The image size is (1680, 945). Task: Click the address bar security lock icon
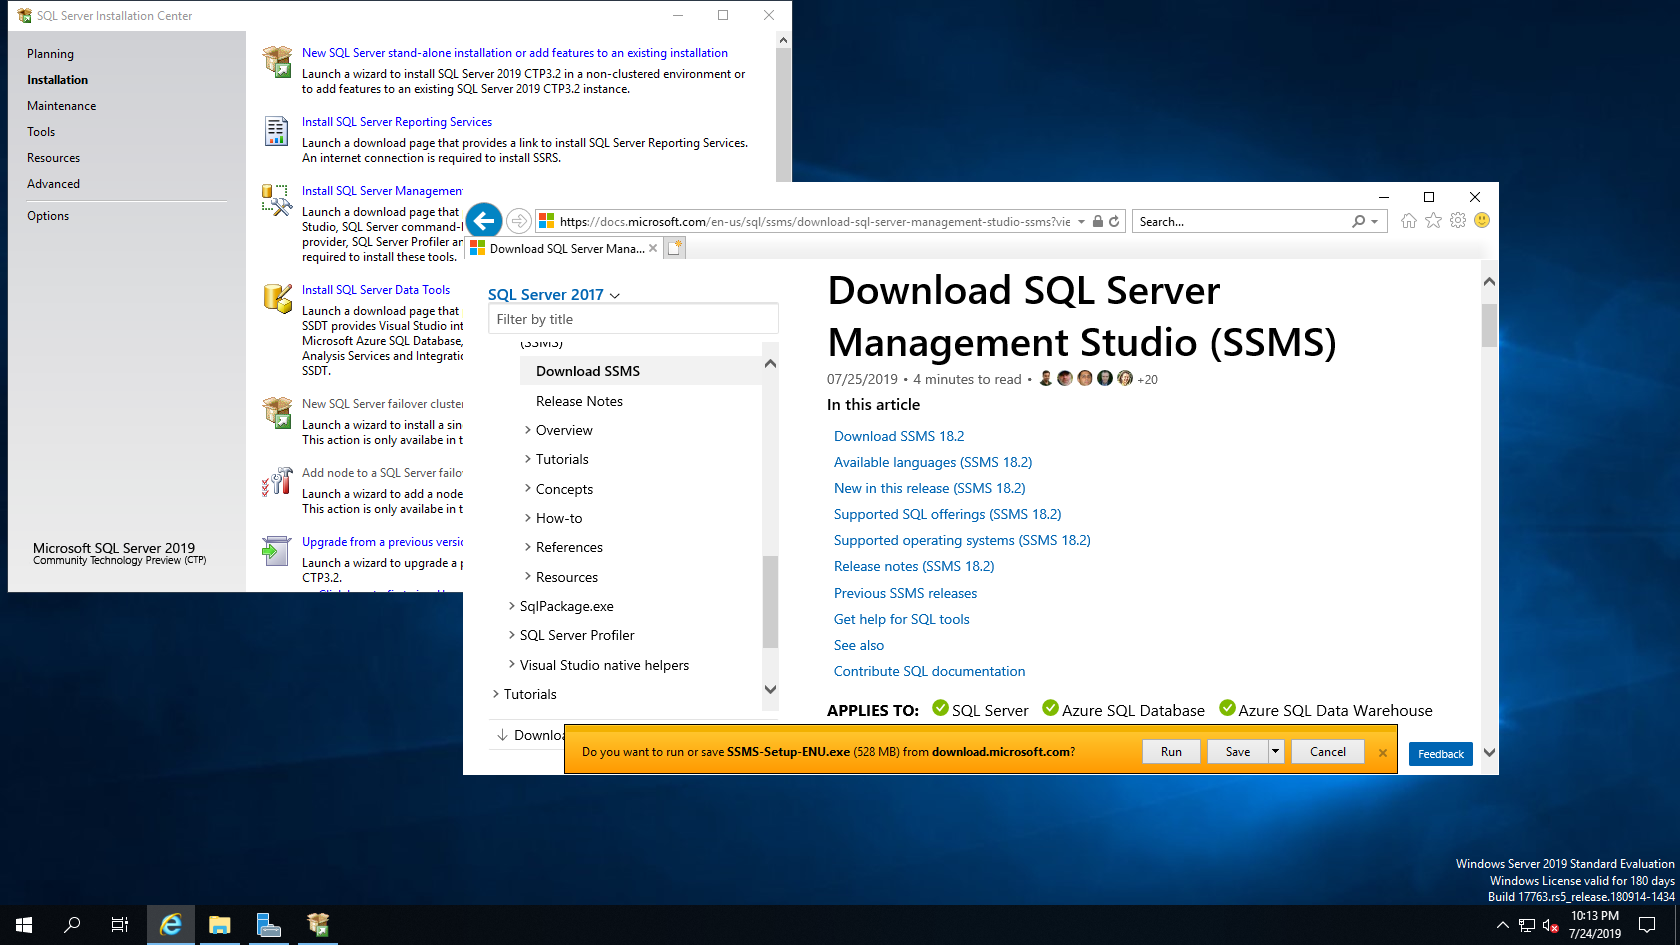point(1098,222)
